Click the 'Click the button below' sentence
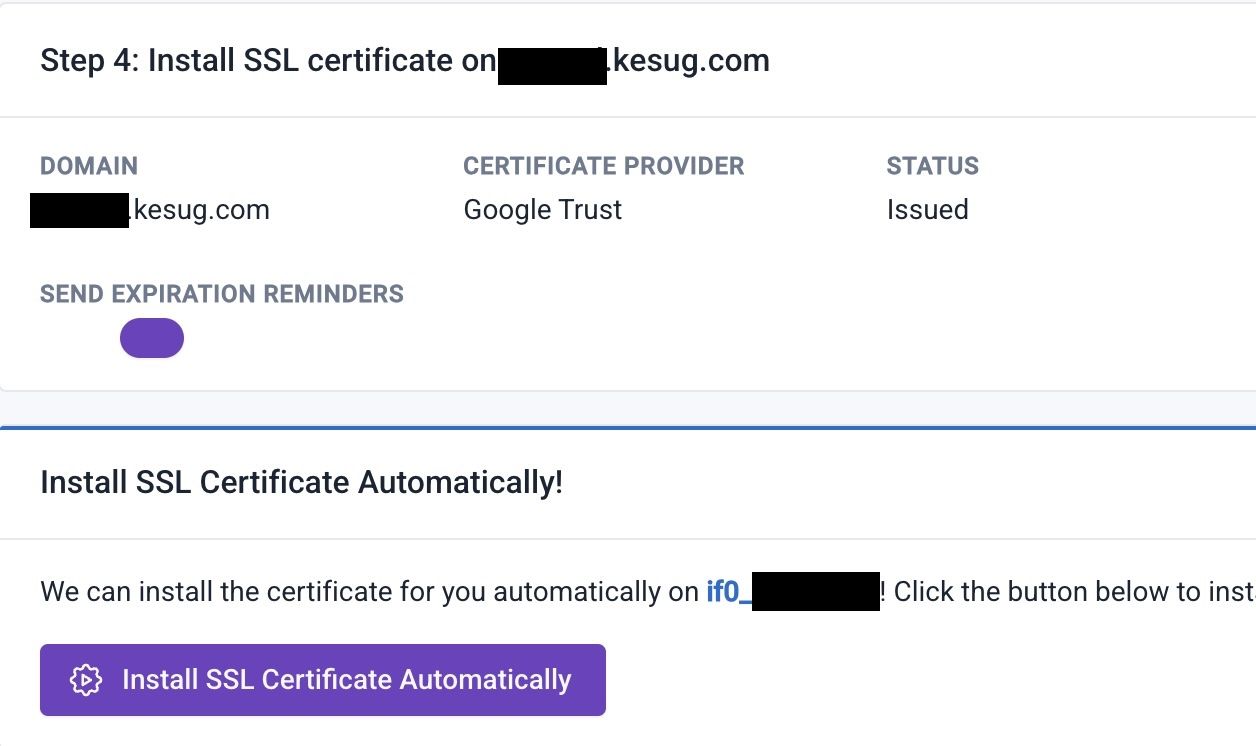This screenshot has width=1256, height=746. click(1070, 592)
